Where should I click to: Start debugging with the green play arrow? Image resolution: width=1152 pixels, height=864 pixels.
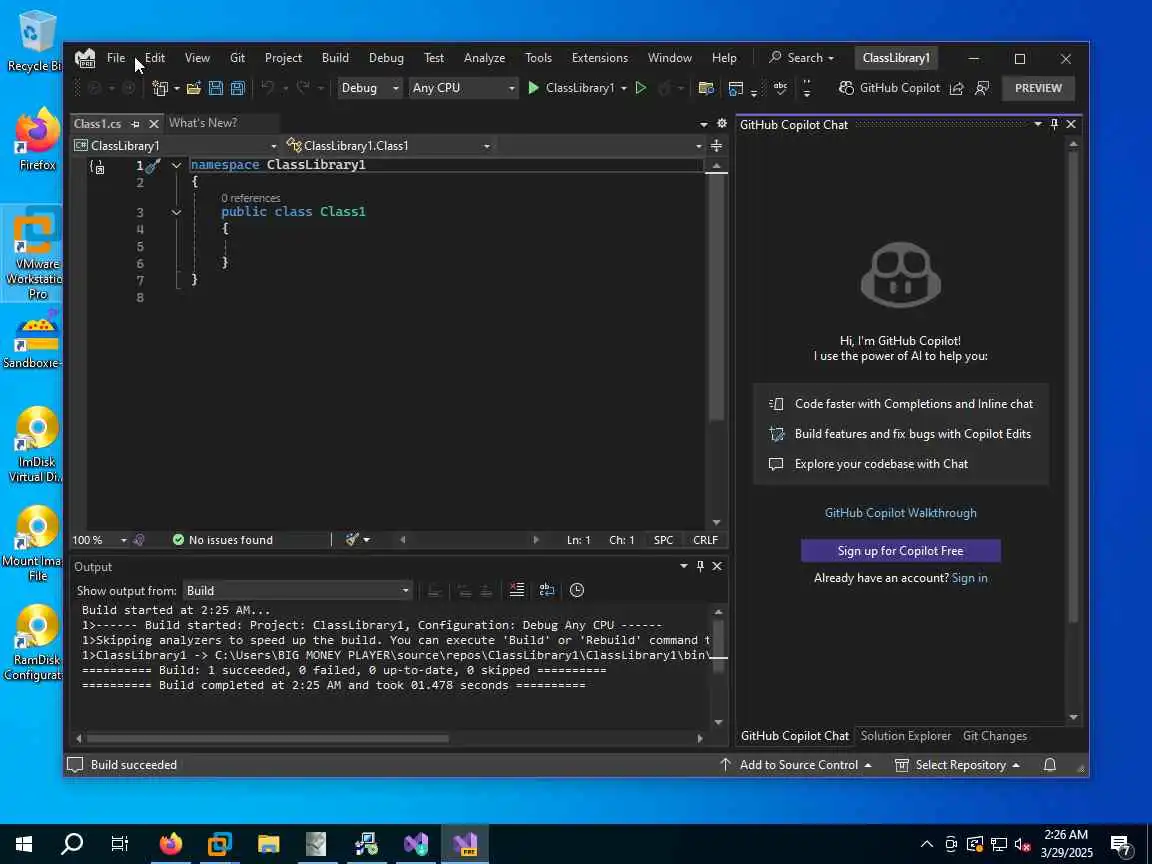point(534,88)
